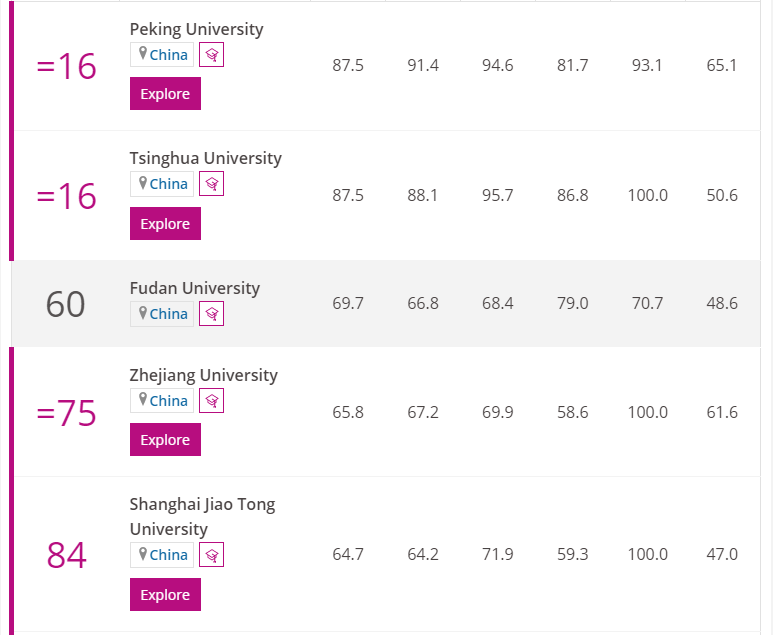Select the rank 60 Fudan University row
Image resolution: width=773 pixels, height=635 pixels.
(x=386, y=304)
